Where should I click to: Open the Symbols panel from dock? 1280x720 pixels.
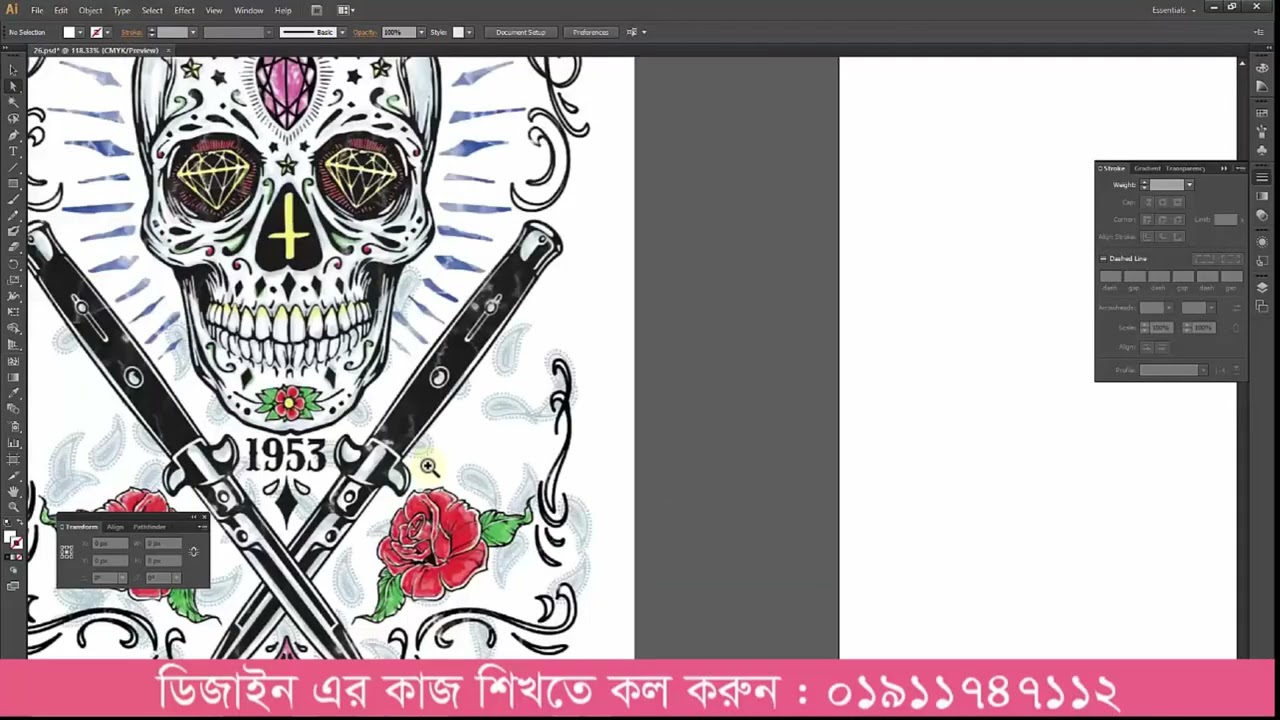tap(1262, 150)
